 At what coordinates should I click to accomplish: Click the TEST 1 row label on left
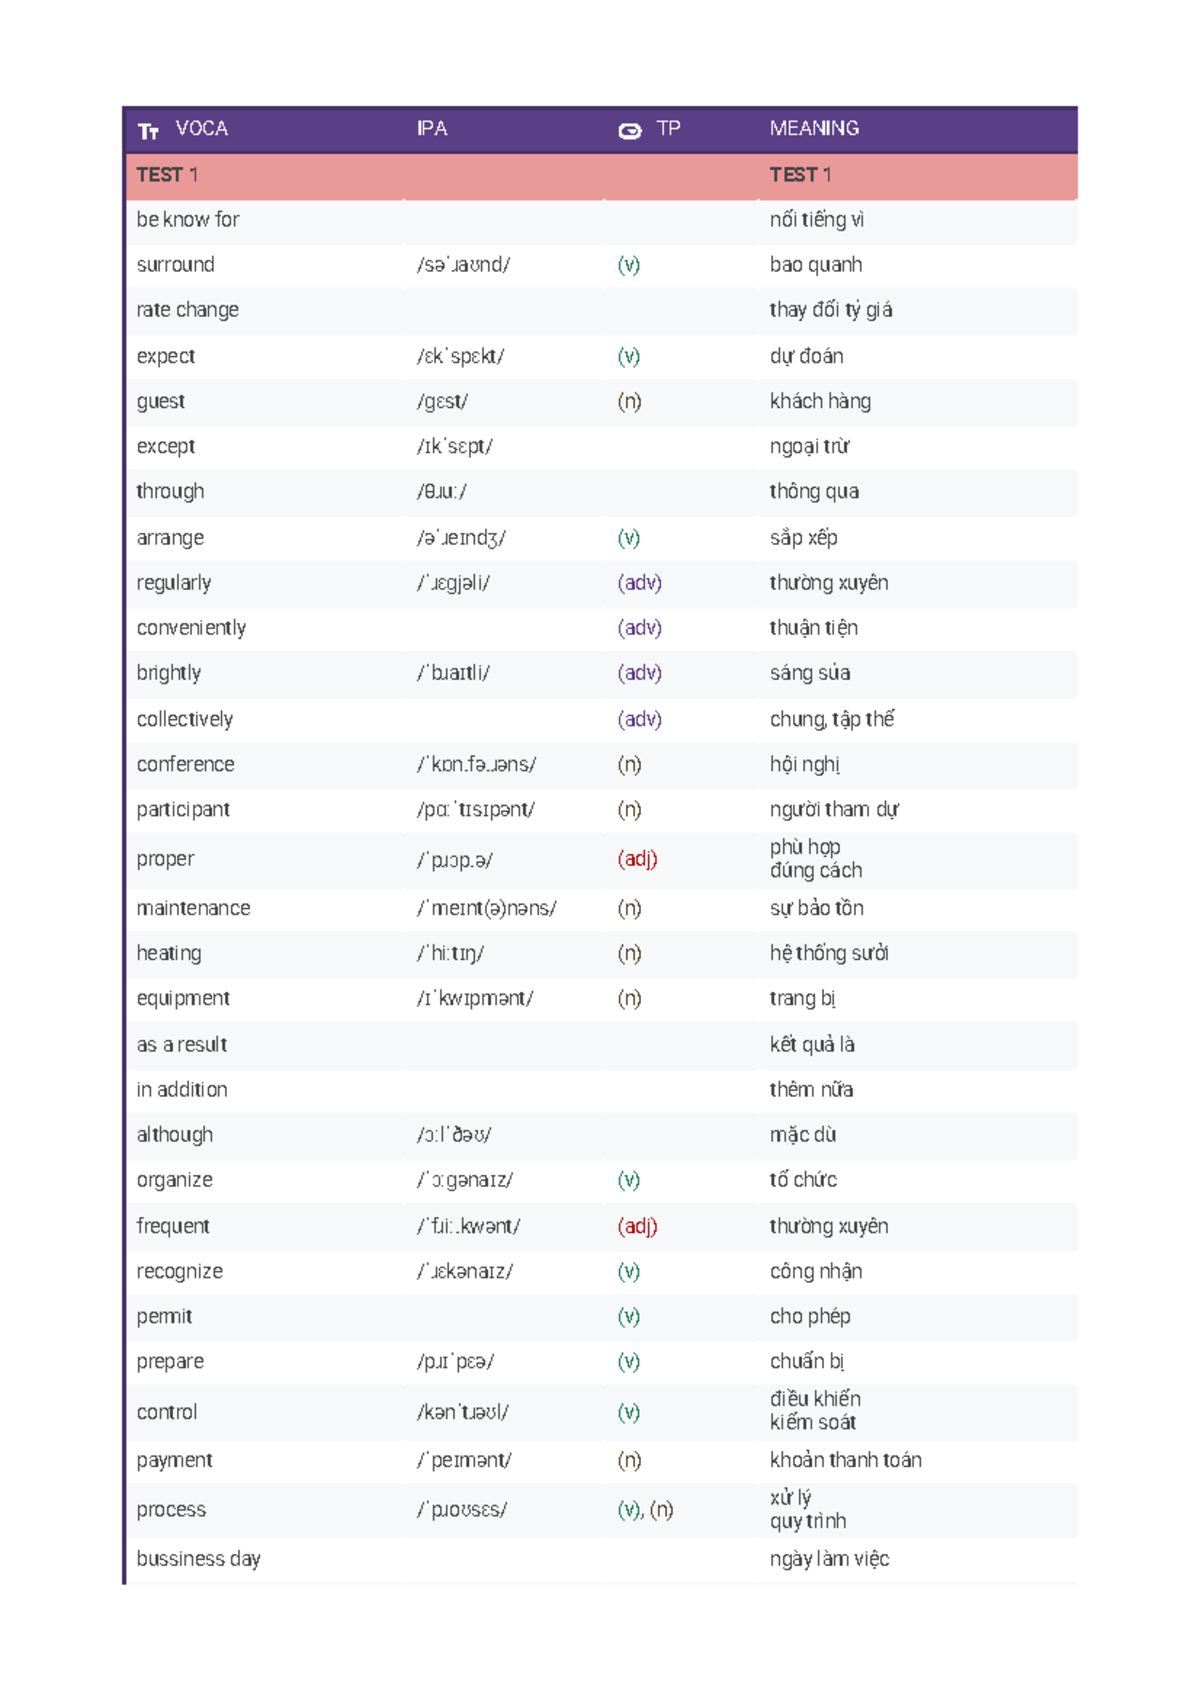pyautogui.click(x=167, y=175)
